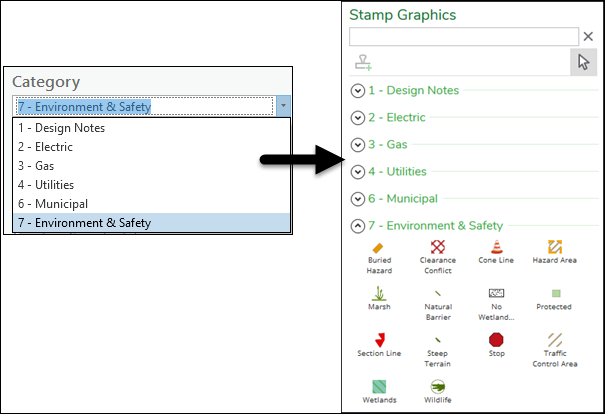Select the Hazard Area stamp icon
Image resolution: width=605 pixels, height=414 pixels.
(x=555, y=252)
